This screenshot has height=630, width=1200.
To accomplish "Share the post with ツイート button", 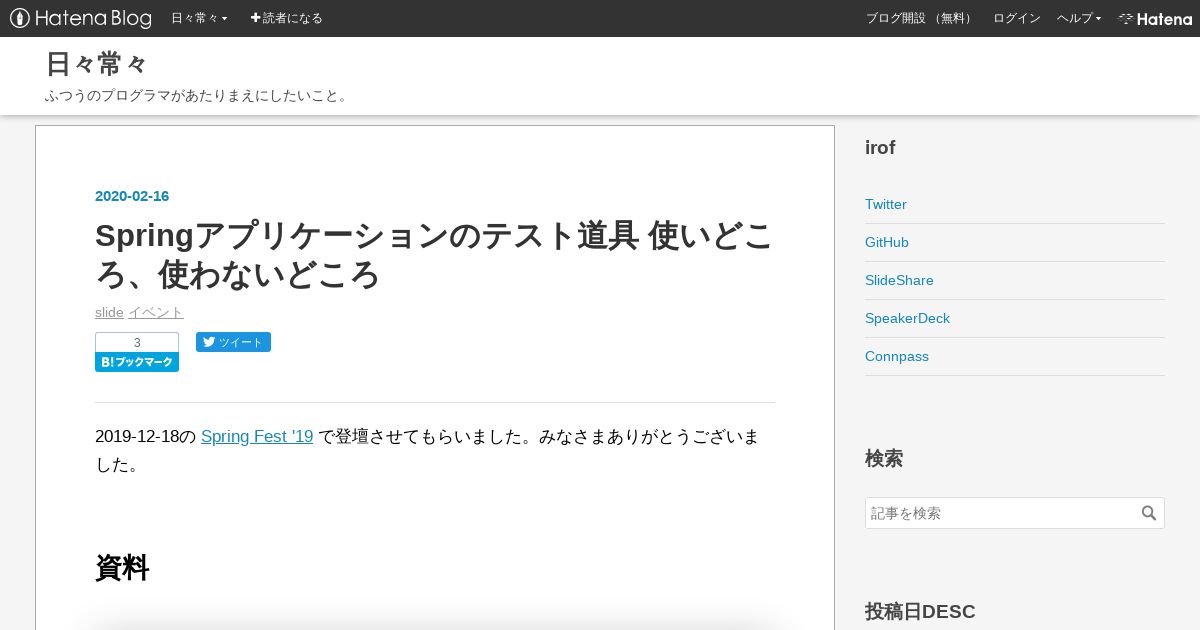I will pos(233,342).
